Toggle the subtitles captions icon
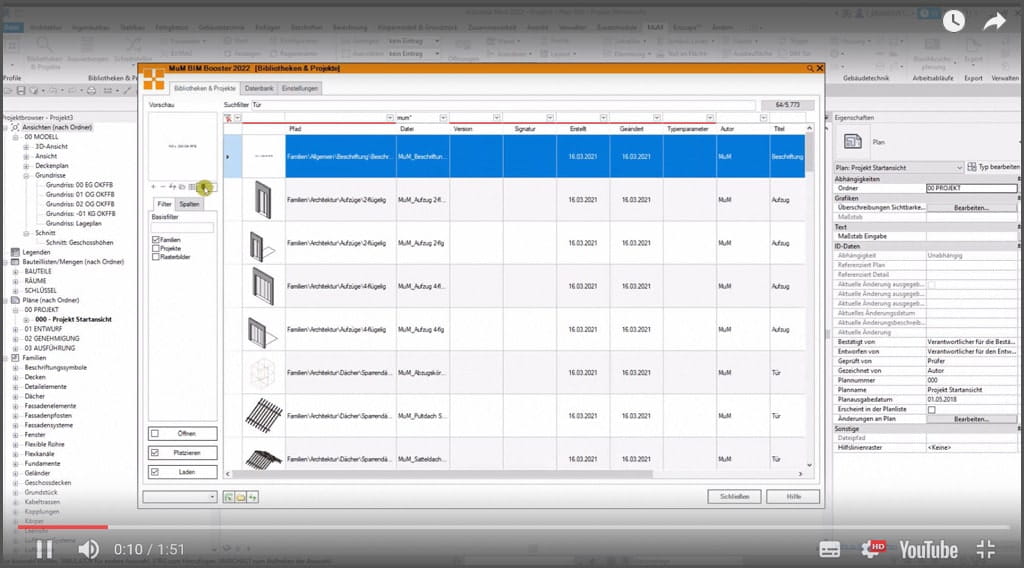1024x568 pixels. (829, 548)
